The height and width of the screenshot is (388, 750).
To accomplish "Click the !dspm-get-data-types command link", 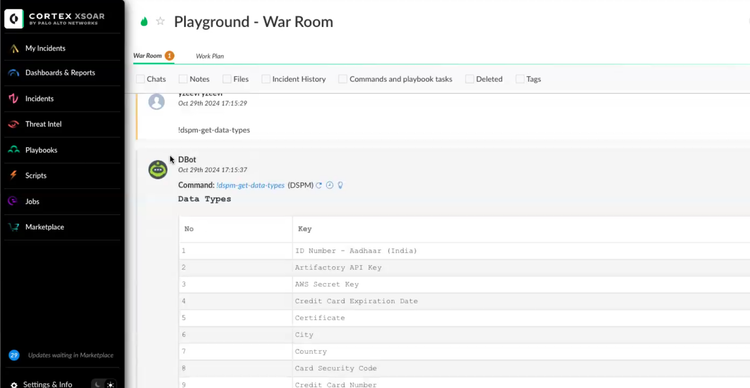I will [250, 185].
